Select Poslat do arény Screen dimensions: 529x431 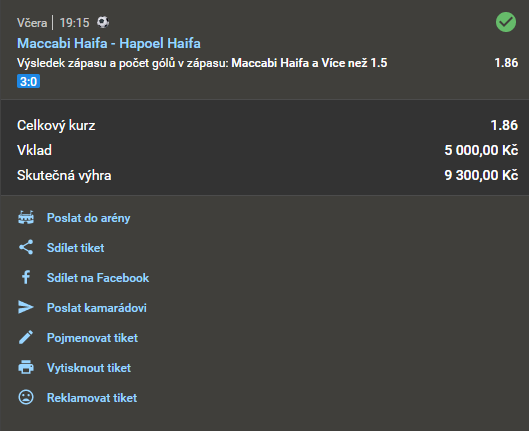click(88, 218)
